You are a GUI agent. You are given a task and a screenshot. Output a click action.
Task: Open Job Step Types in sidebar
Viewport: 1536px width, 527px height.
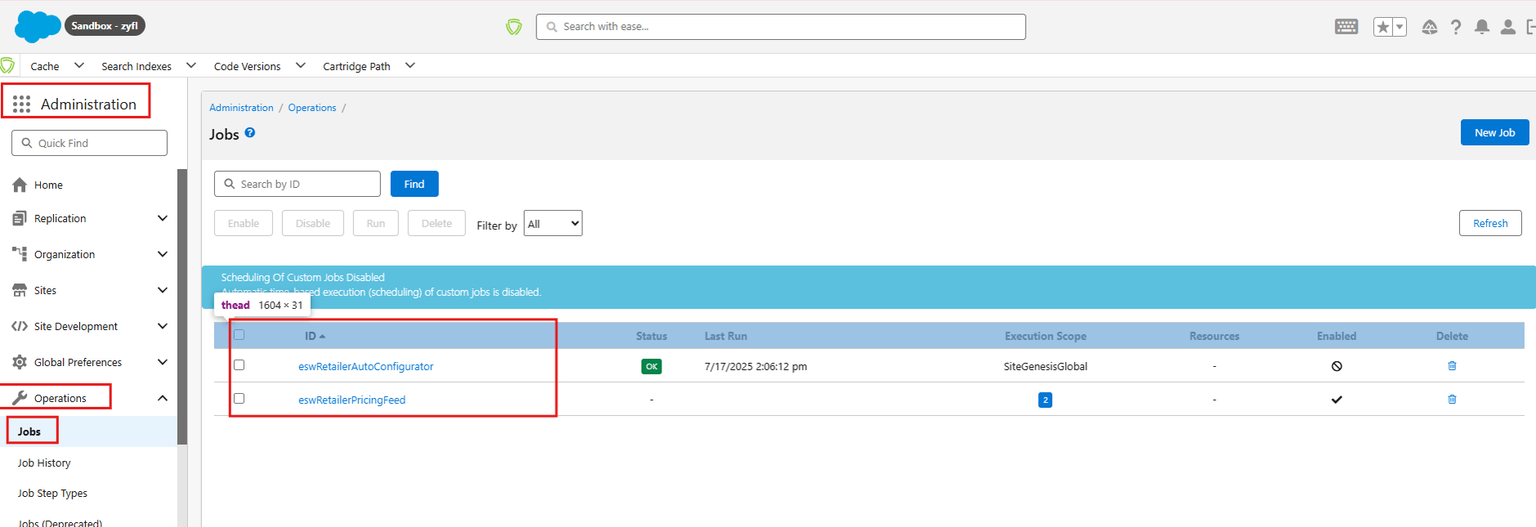(52, 493)
